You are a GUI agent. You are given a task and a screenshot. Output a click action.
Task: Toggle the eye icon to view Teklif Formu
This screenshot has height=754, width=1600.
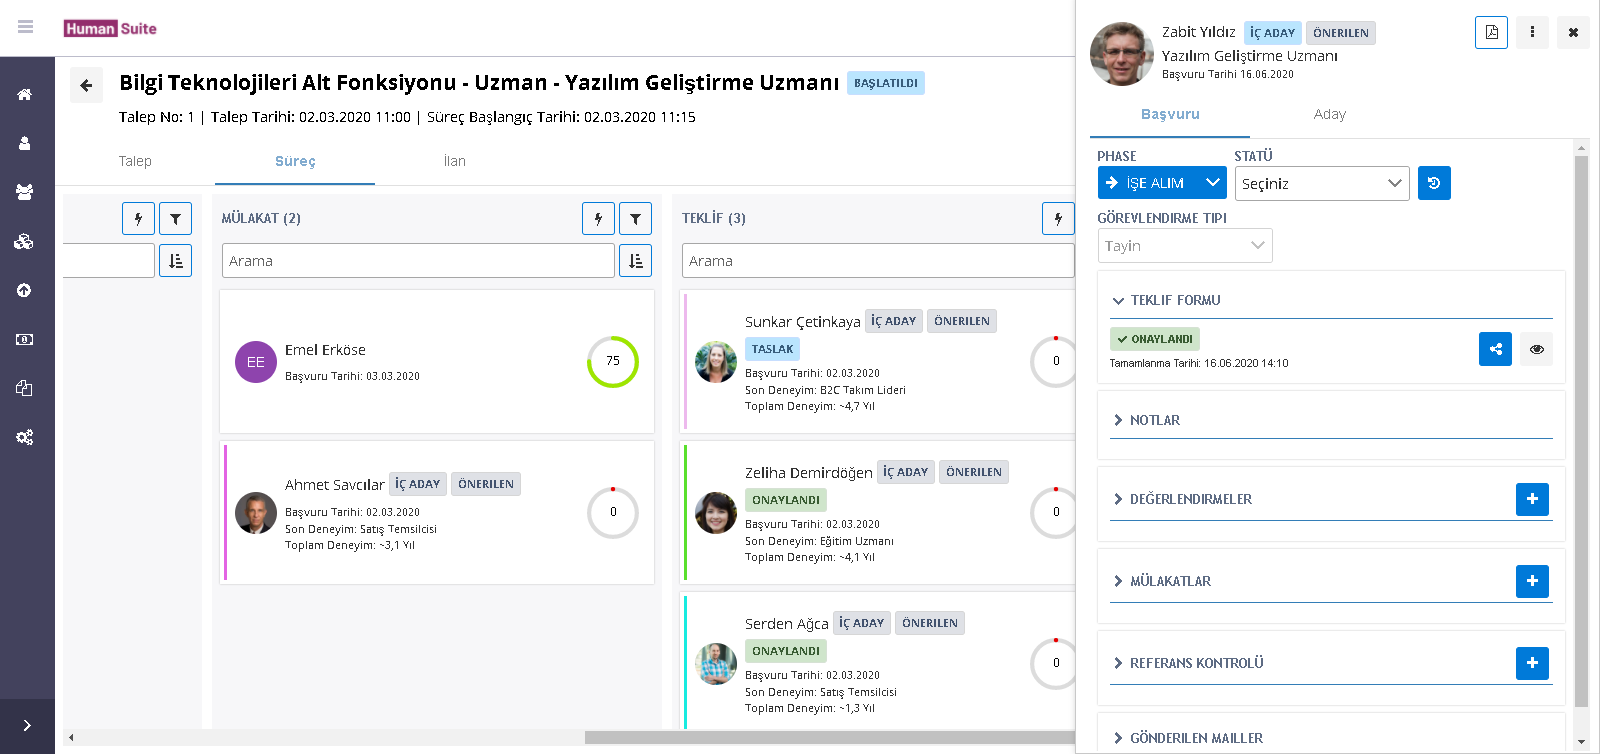(1536, 349)
